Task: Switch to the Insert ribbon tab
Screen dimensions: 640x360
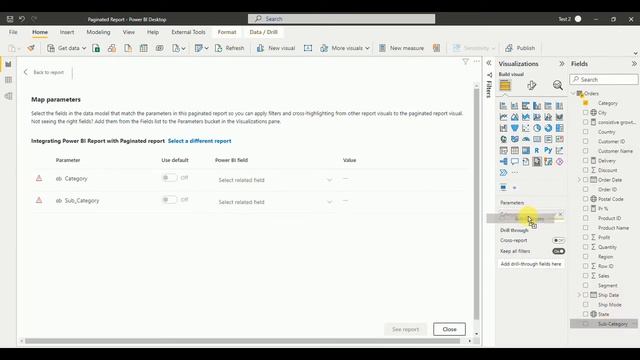Action: (x=67, y=32)
